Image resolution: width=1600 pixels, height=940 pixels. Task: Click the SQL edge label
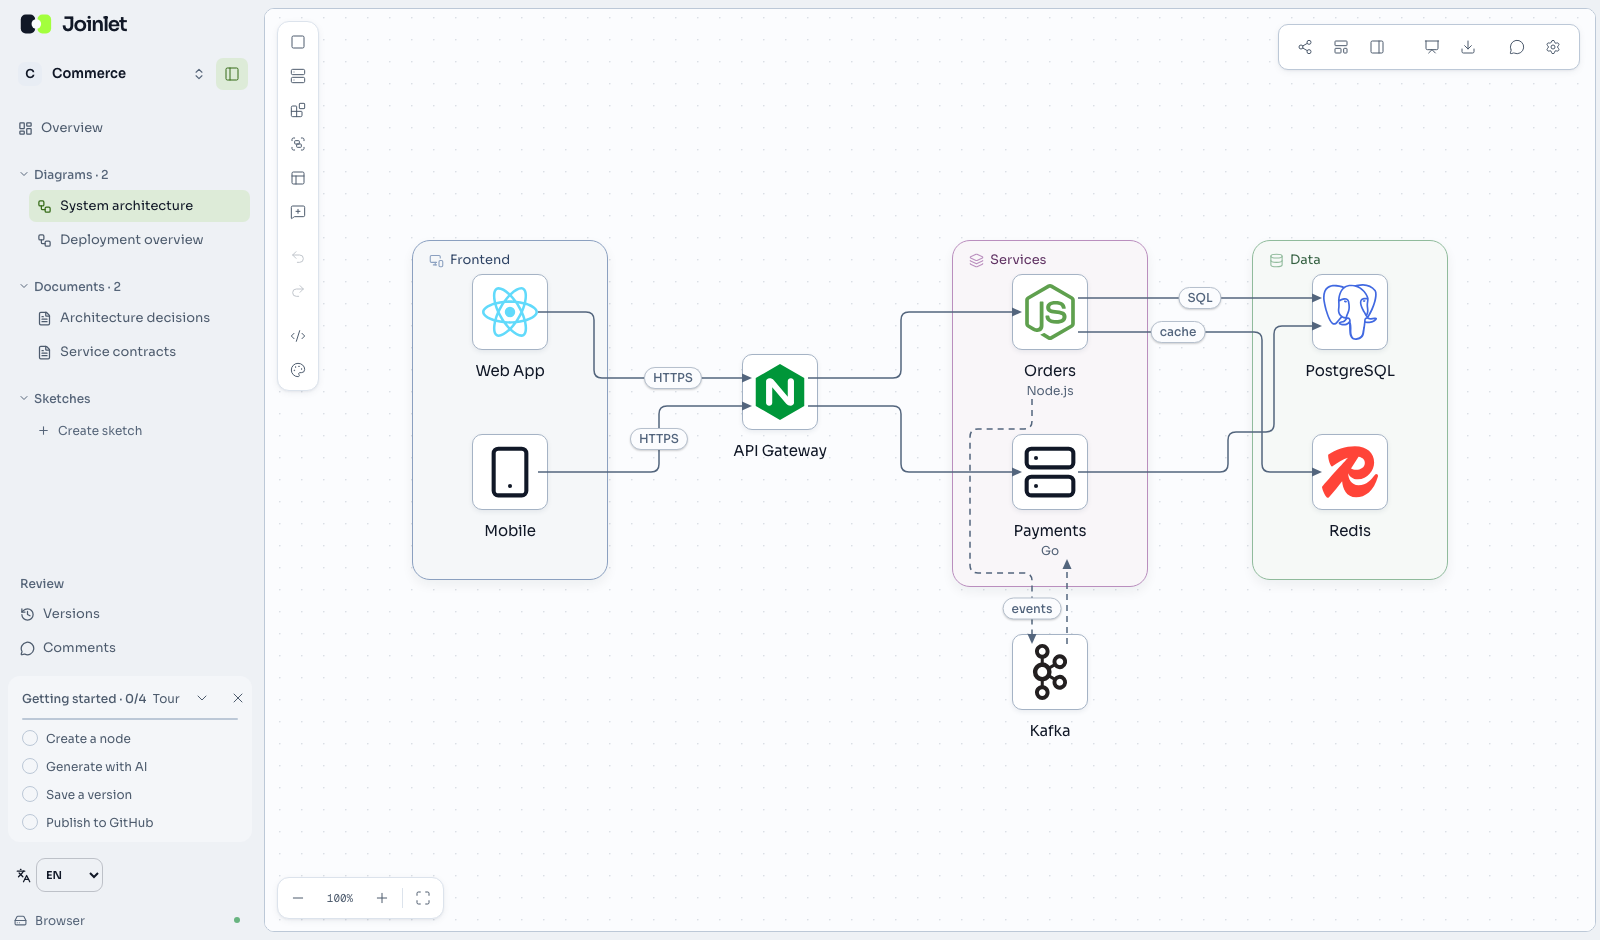pyautogui.click(x=1200, y=298)
